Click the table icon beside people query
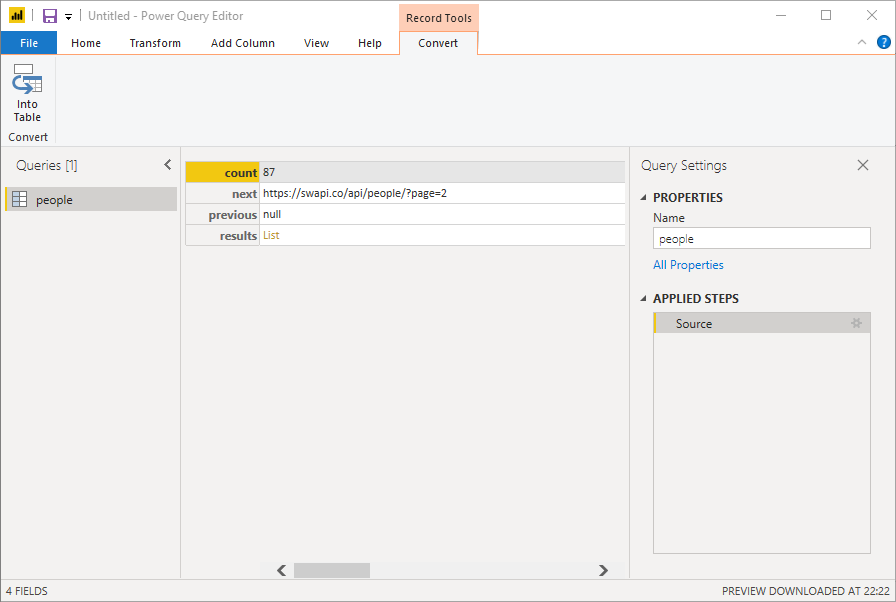Screen dimensions: 896x602 [x=19, y=199]
